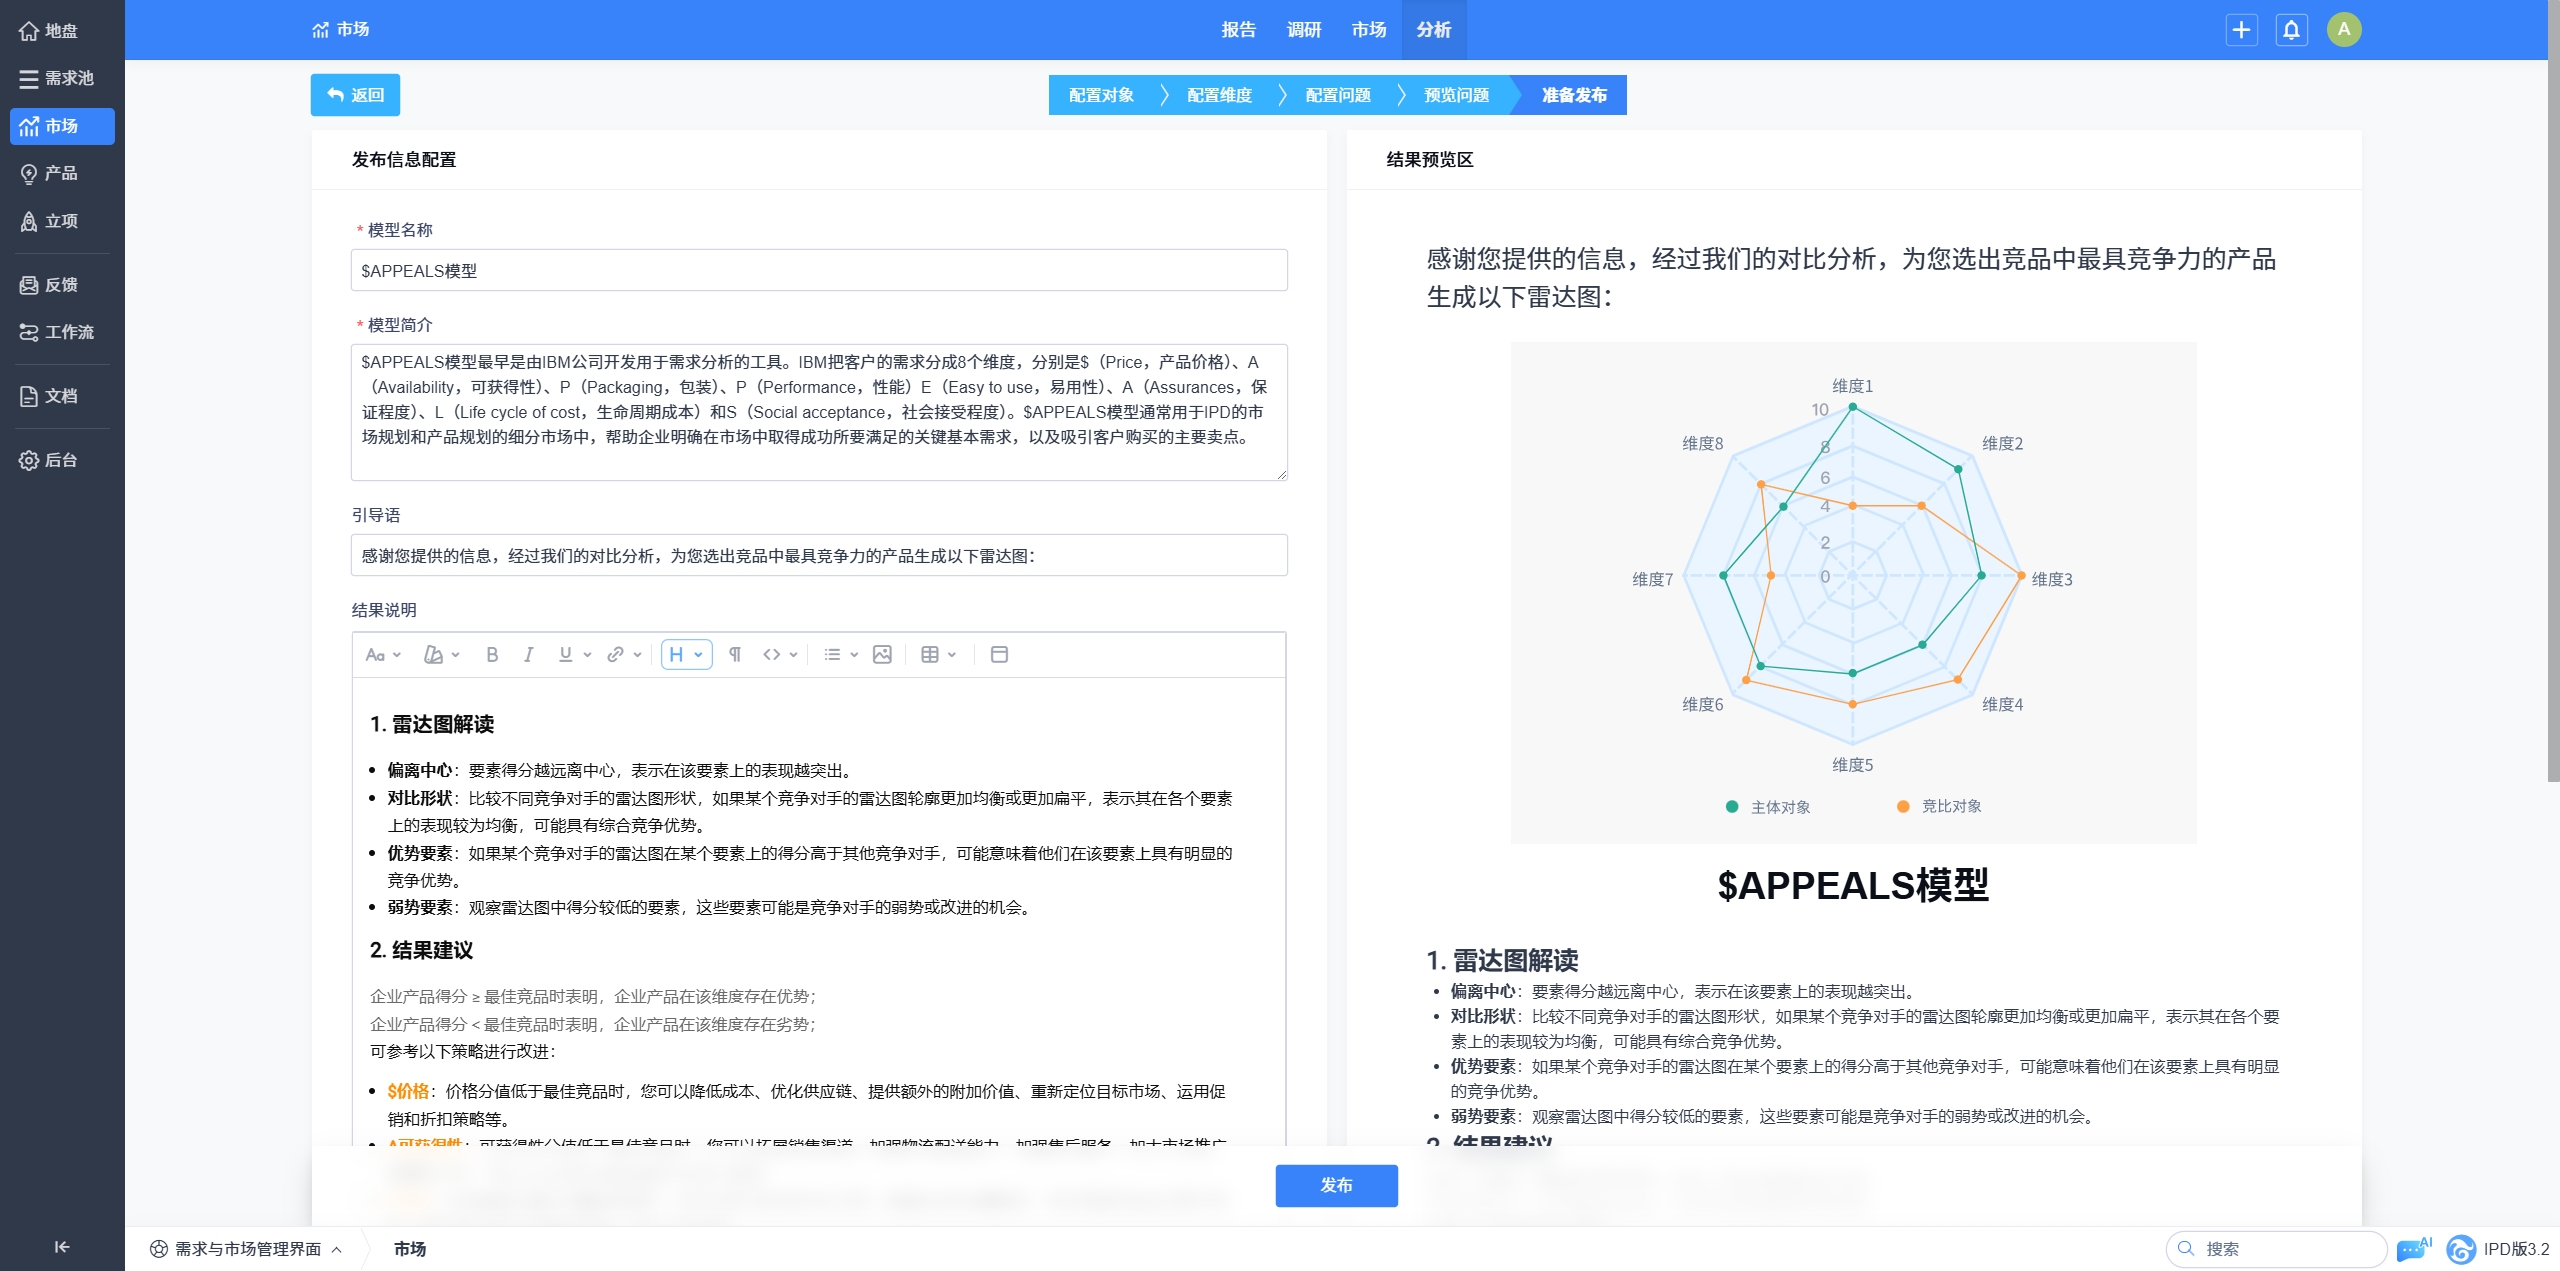Go to the 配置对象 step
The height and width of the screenshot is (1271, 2560).
pyautogui.click(x=1101, y=95)
